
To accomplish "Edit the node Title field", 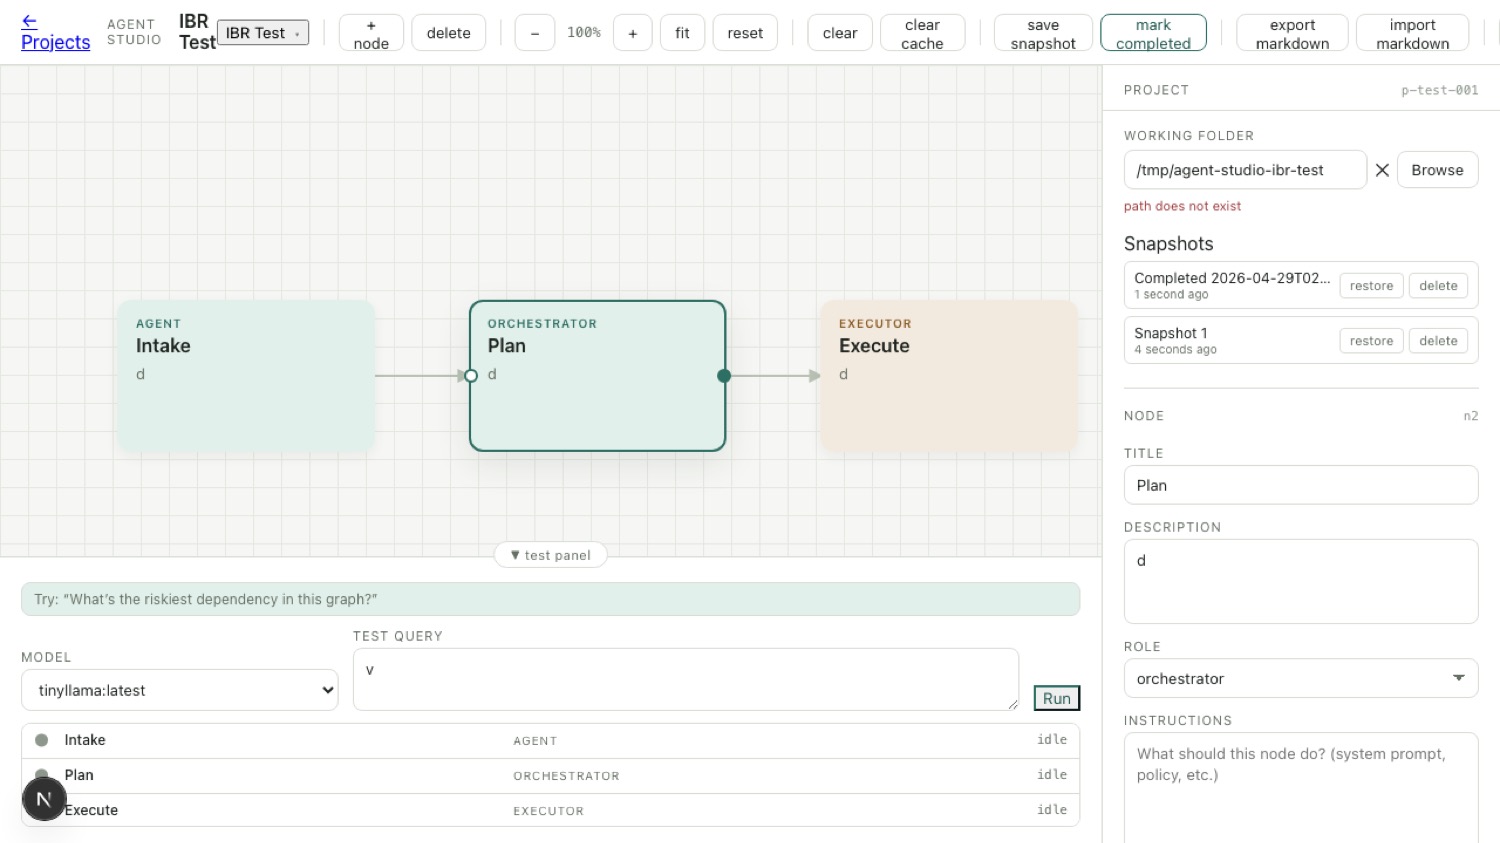I will pyautogui.click(x=1301, y=485).
